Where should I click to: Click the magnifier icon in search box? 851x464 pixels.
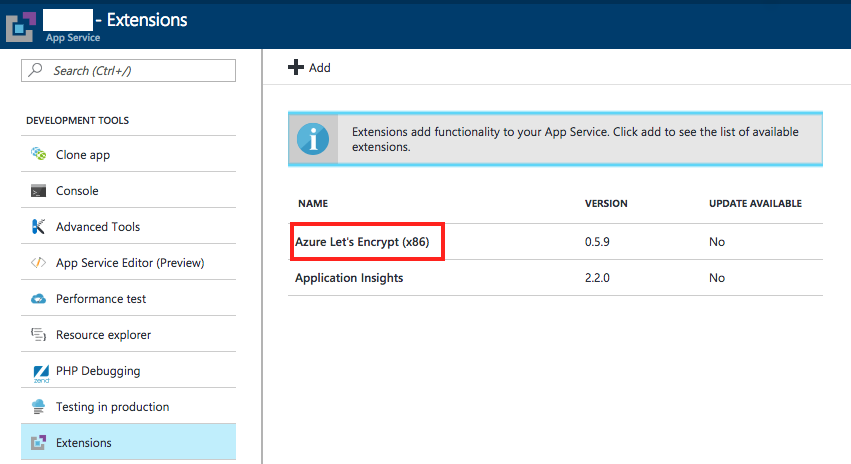tap(36, 69)
